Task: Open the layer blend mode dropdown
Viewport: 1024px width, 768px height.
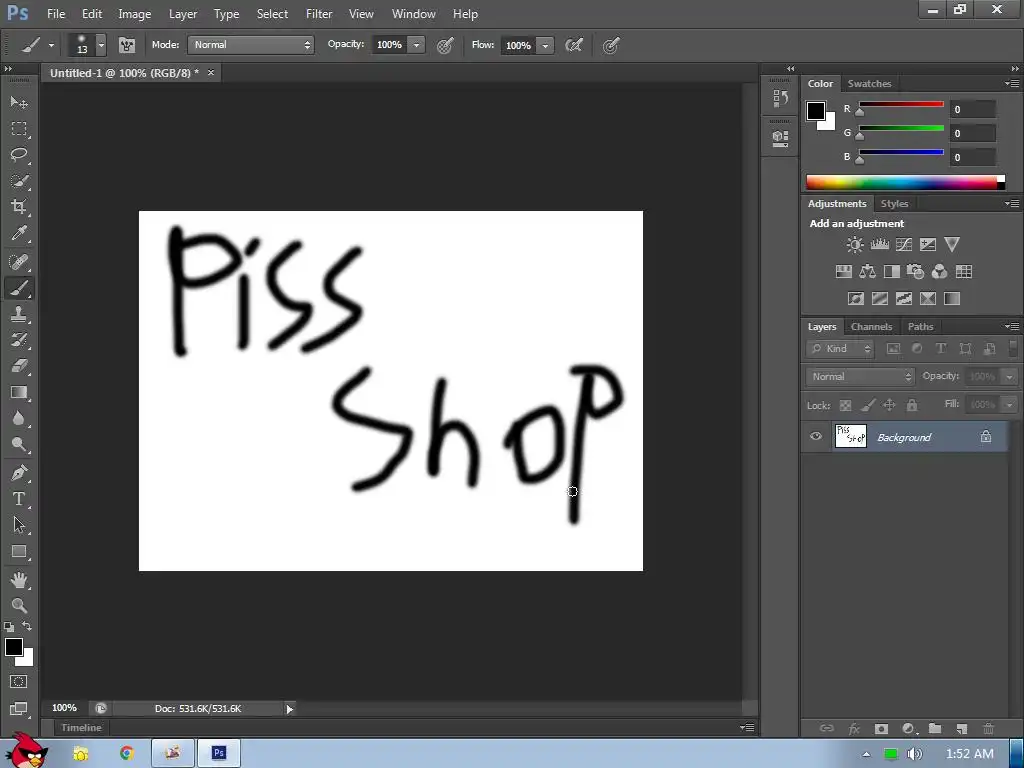Action: coord(859,377)
